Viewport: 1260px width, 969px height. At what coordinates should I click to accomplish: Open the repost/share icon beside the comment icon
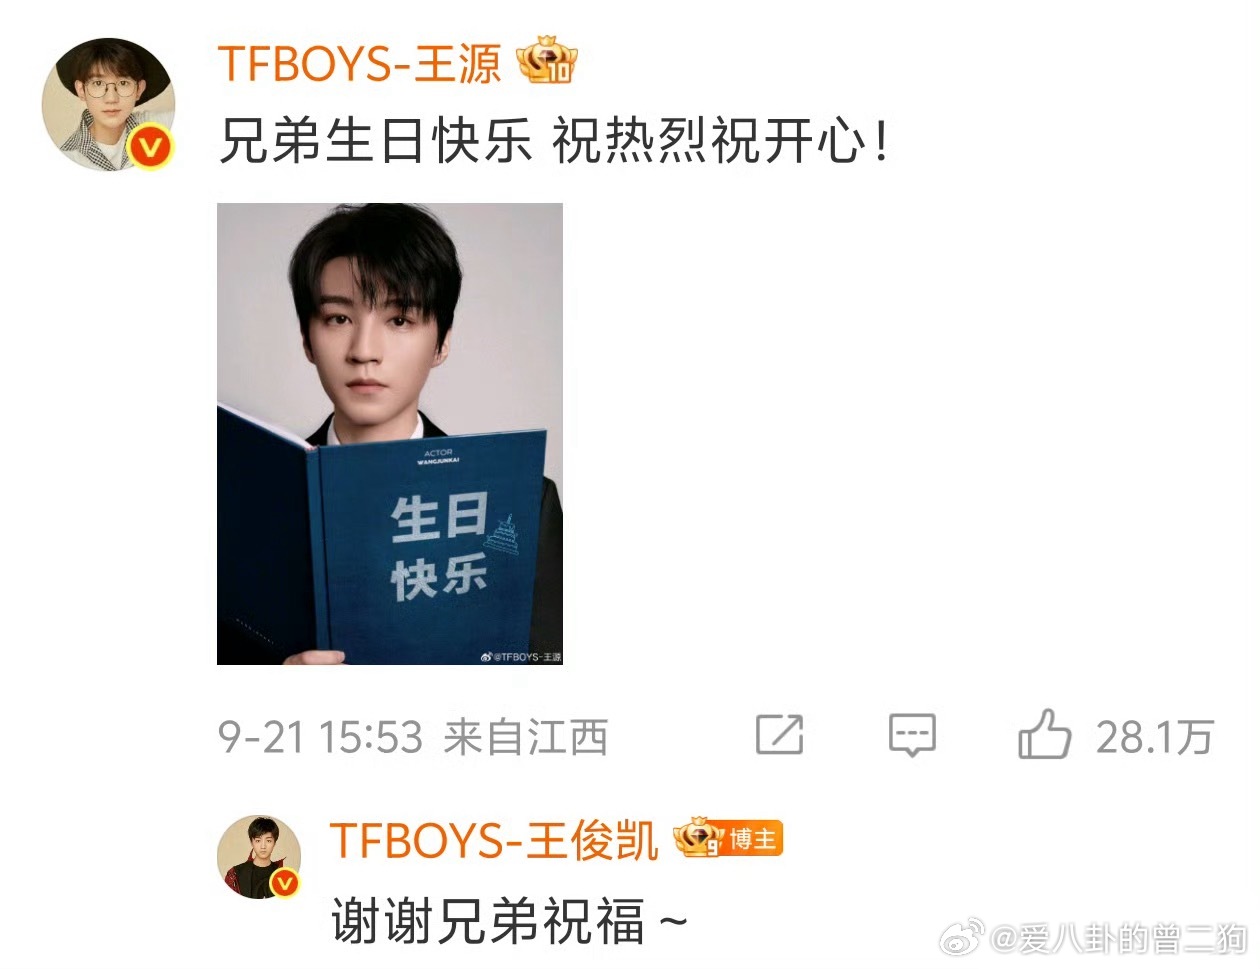tap(779, 735)
